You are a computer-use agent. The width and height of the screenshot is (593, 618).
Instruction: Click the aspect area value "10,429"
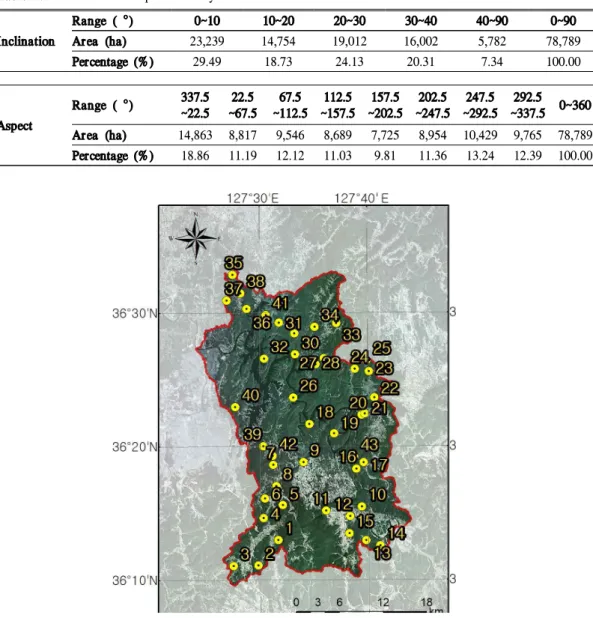coord(480,135)
